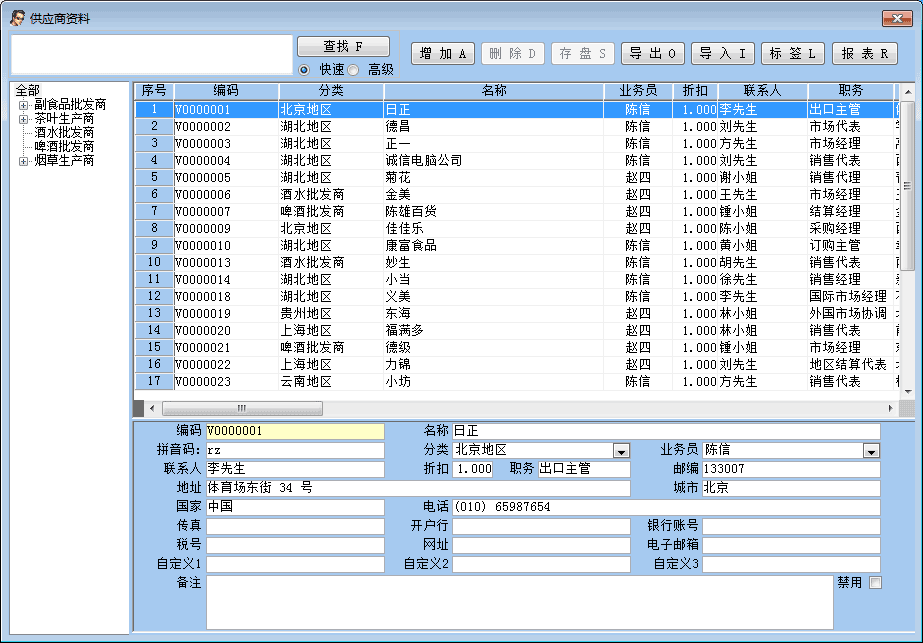Viewport: 923px width, 643px height.
Task: Click the search text input box
Action: [151, 55]
